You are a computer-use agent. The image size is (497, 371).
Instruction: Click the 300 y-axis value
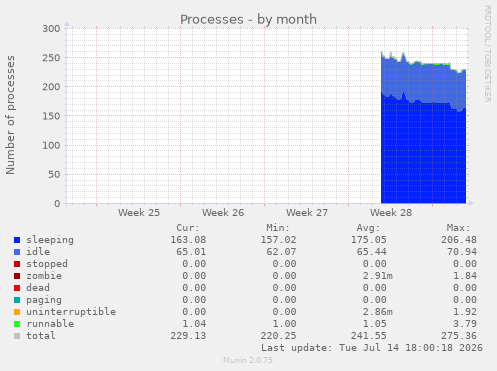tap(51, 29)
